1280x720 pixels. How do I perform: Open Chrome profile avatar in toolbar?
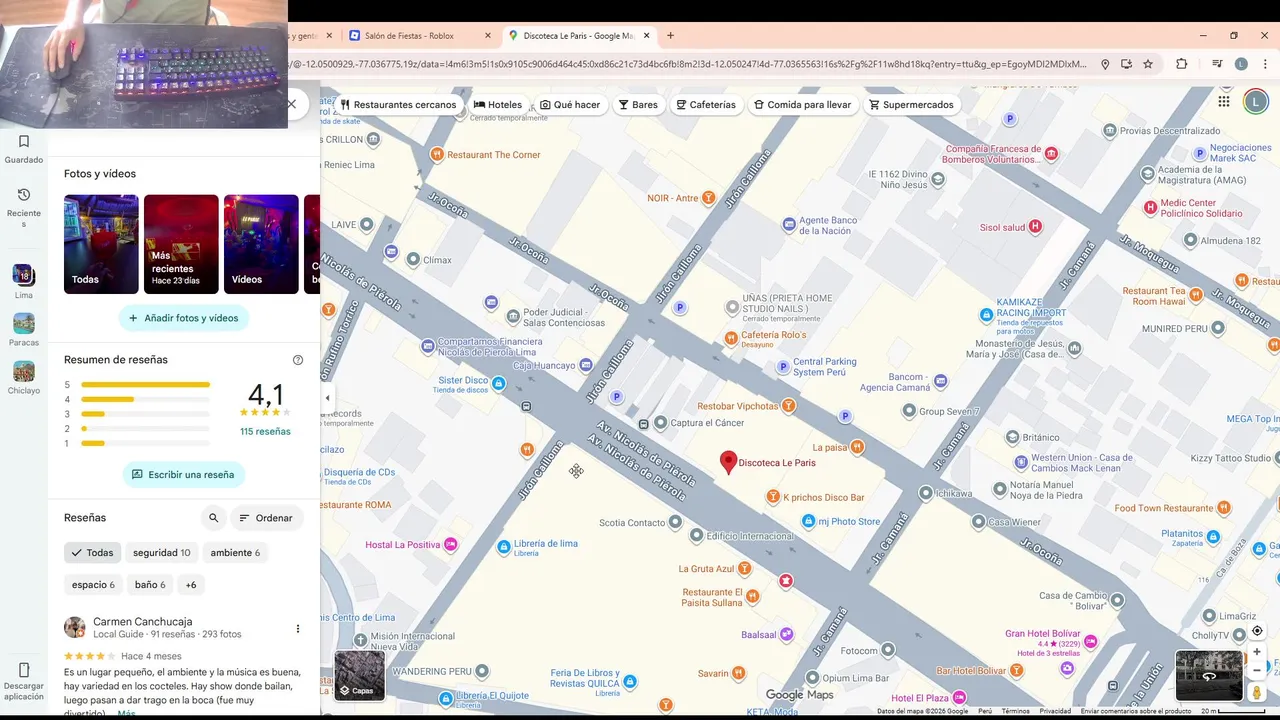1241,64
